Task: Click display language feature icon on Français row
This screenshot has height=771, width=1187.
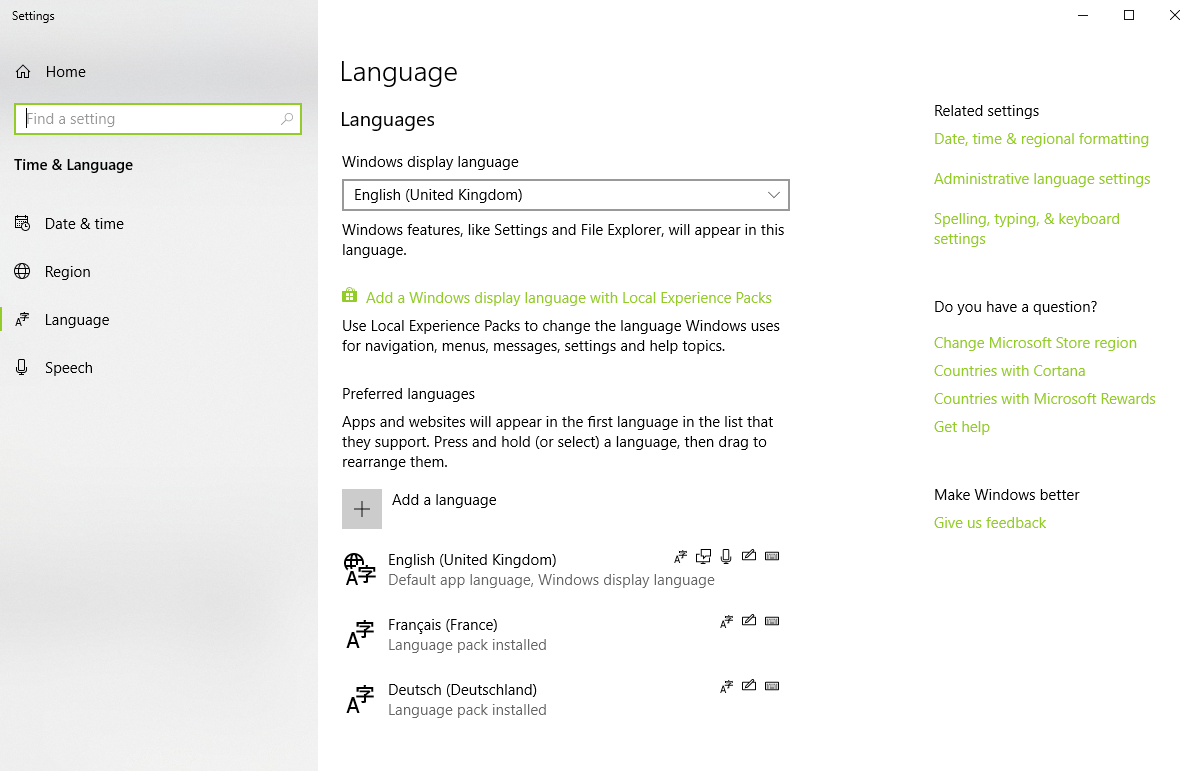Action: (x=727, y=622)
